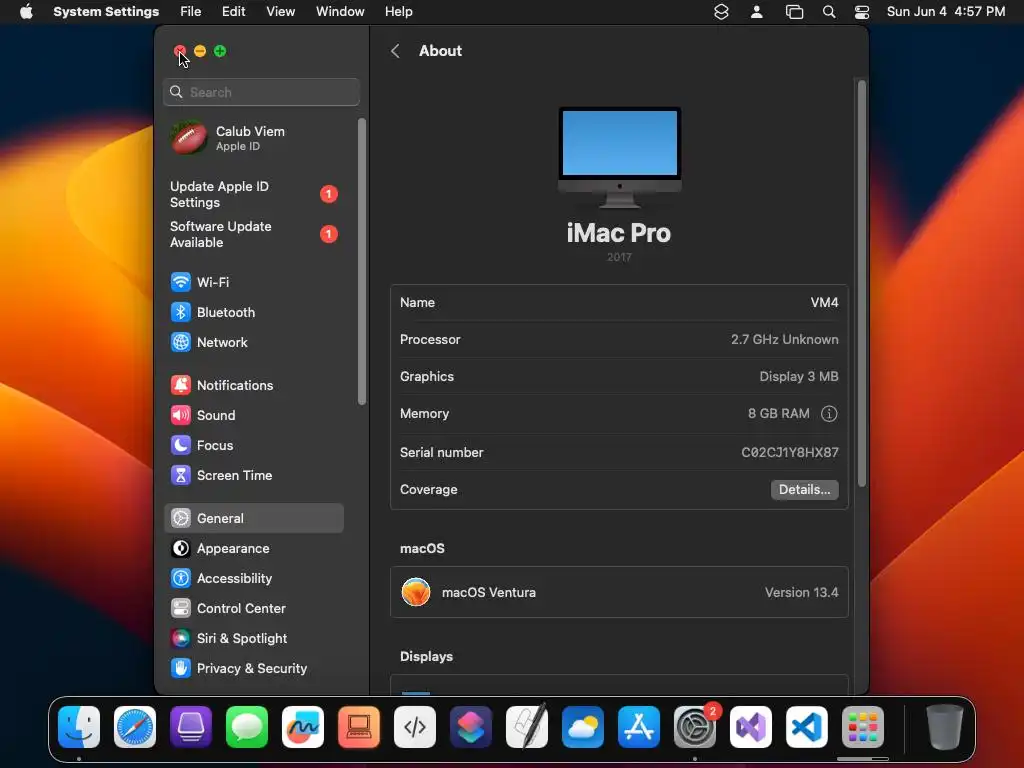Go back from the About page

(x=395, y=51)
